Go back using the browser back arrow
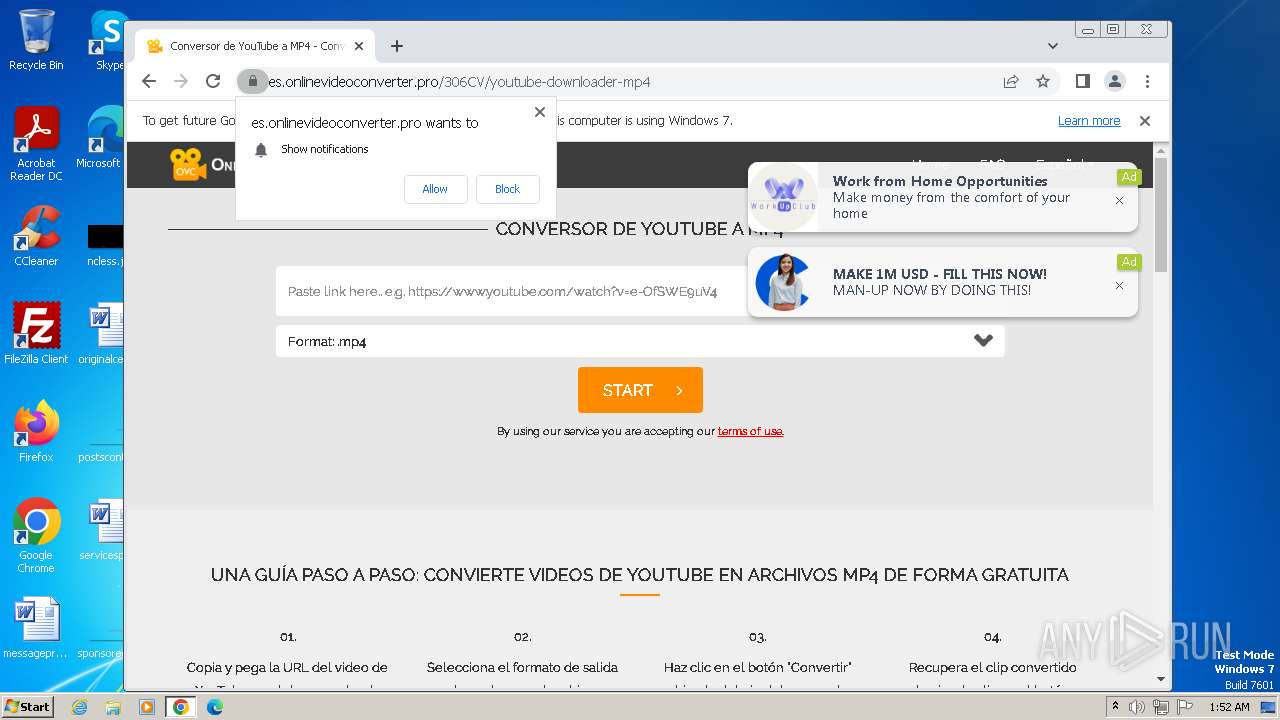 point(149,81)
